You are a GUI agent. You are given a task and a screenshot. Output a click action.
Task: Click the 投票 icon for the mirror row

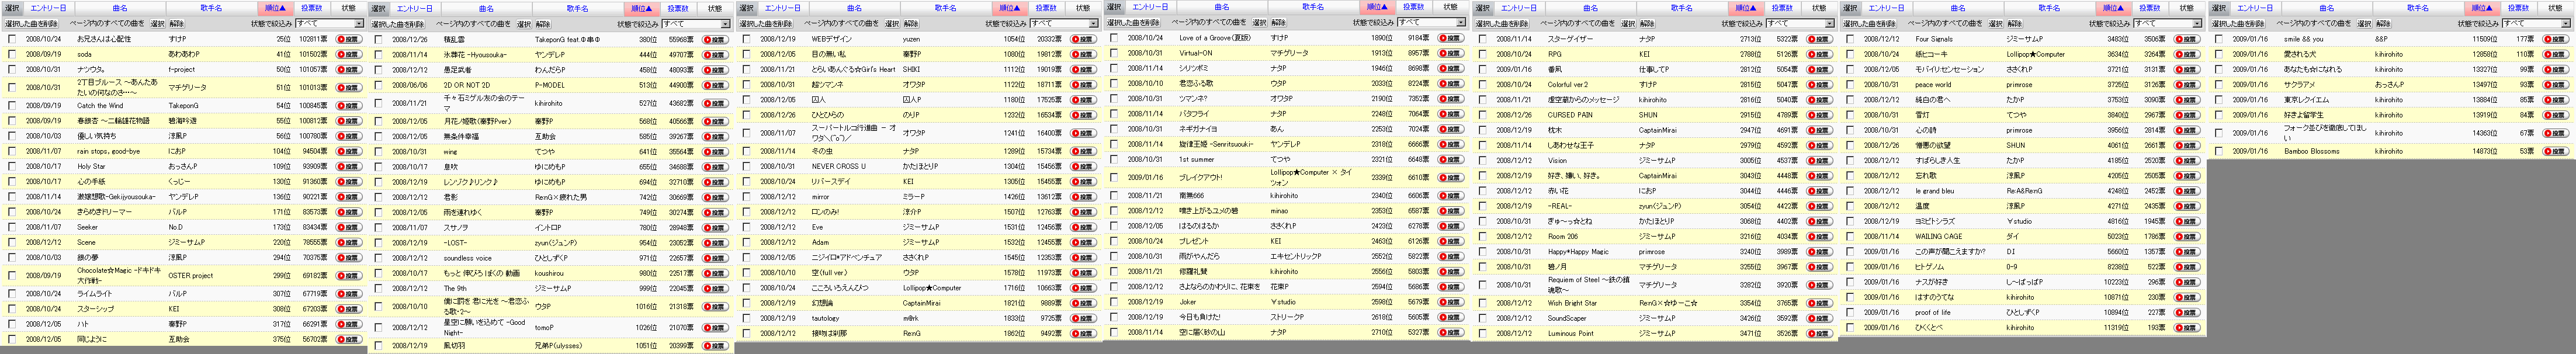tap(1083, 197)
